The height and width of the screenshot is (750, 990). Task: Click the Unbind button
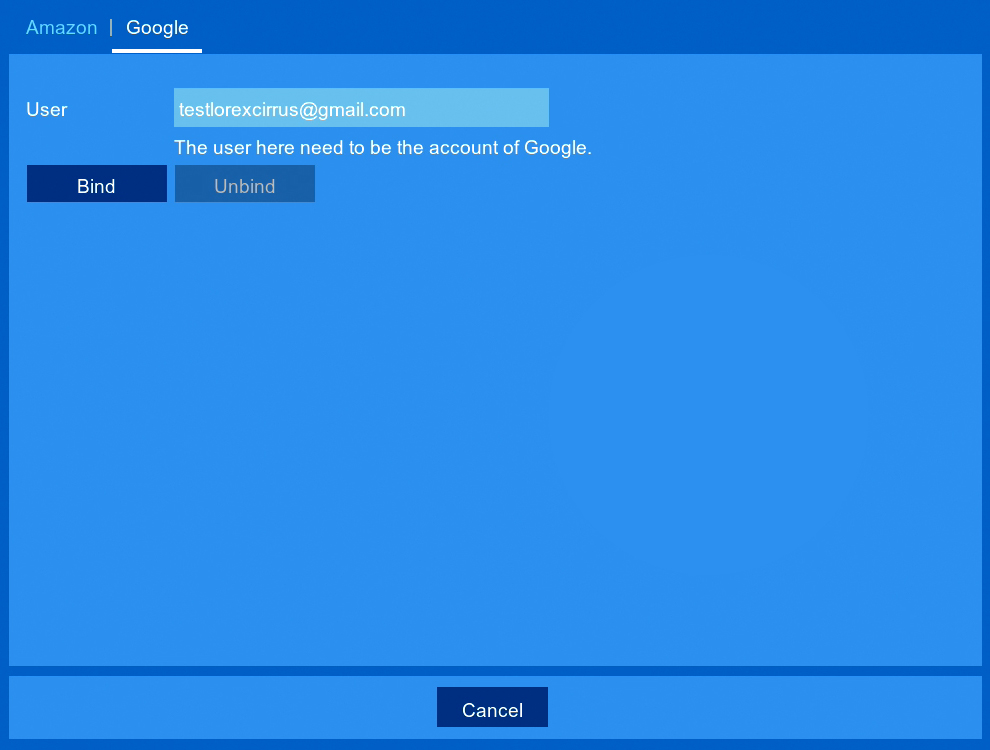[x=245, y=184]
